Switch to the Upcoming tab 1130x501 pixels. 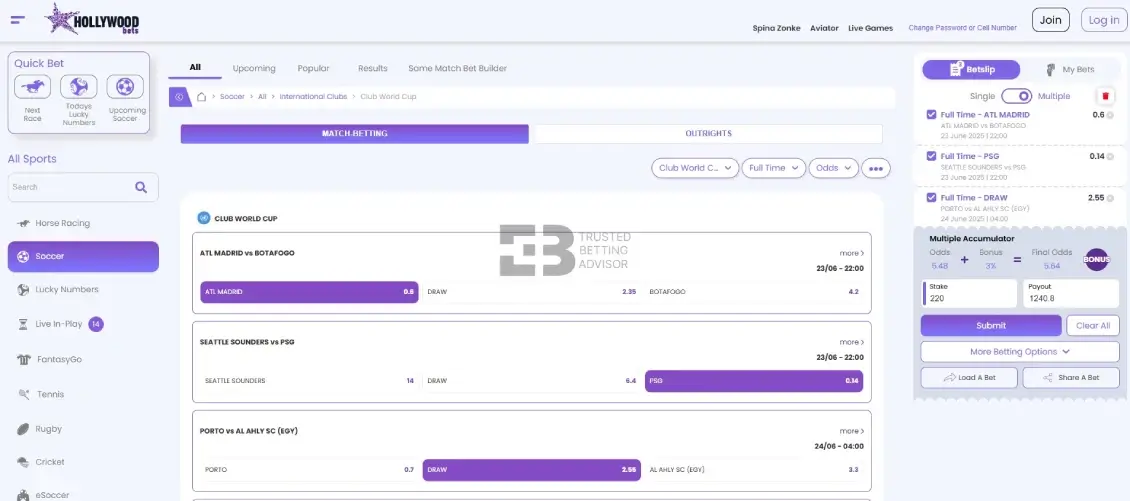254,68
